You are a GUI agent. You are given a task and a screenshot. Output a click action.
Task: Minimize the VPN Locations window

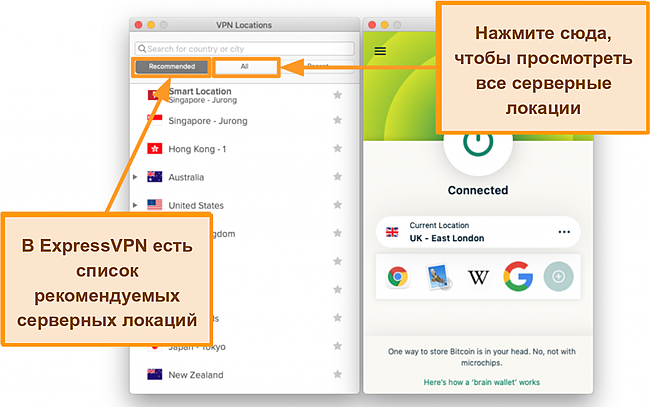(x=151, y=25)
